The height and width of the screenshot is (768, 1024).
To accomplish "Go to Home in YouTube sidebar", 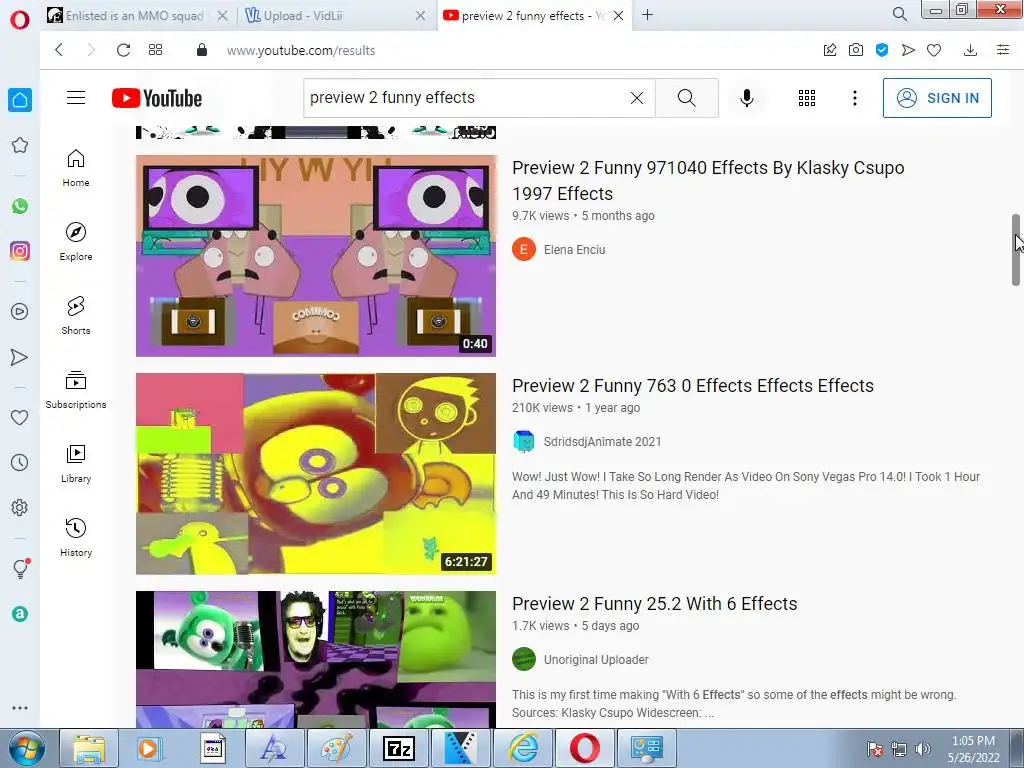I will coord(76,168).
